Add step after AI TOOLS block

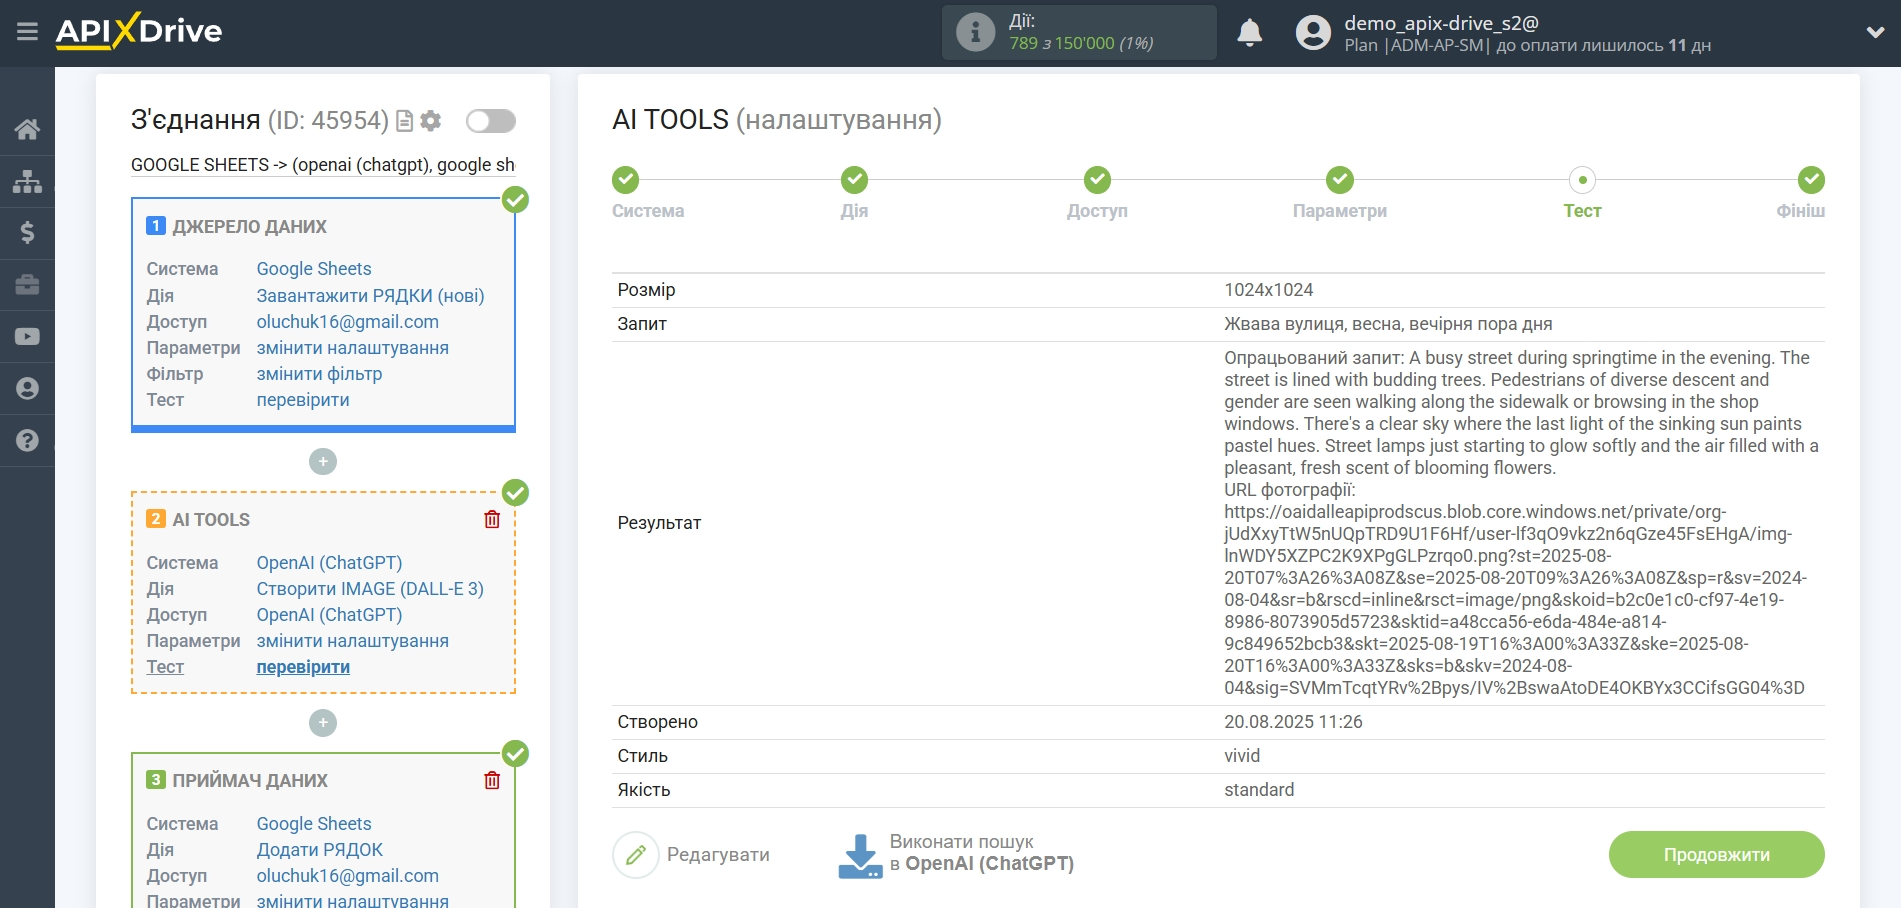323,722
